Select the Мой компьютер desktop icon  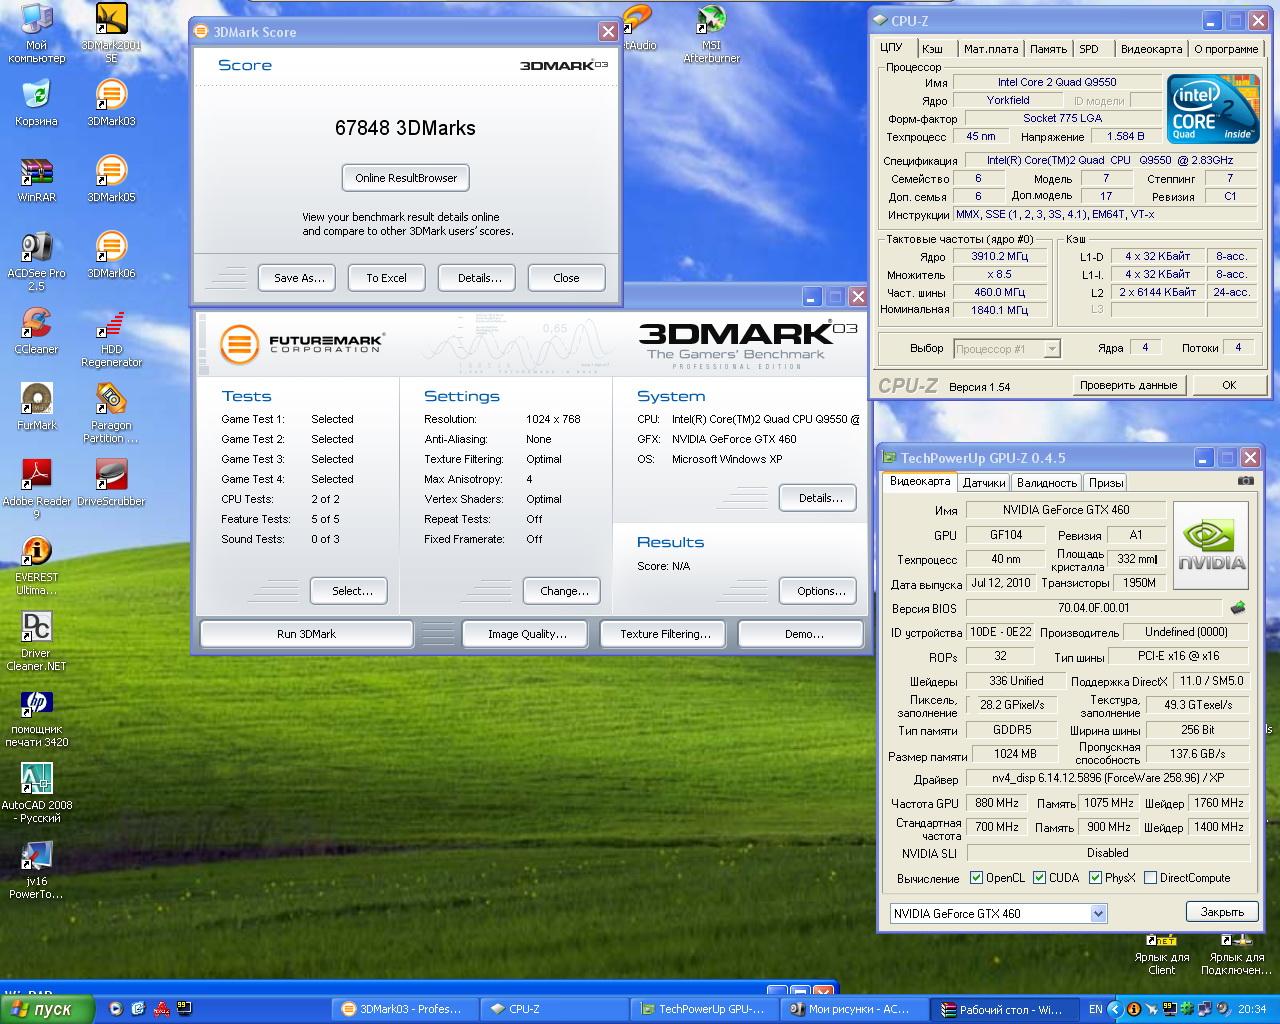tap(37, 33)
